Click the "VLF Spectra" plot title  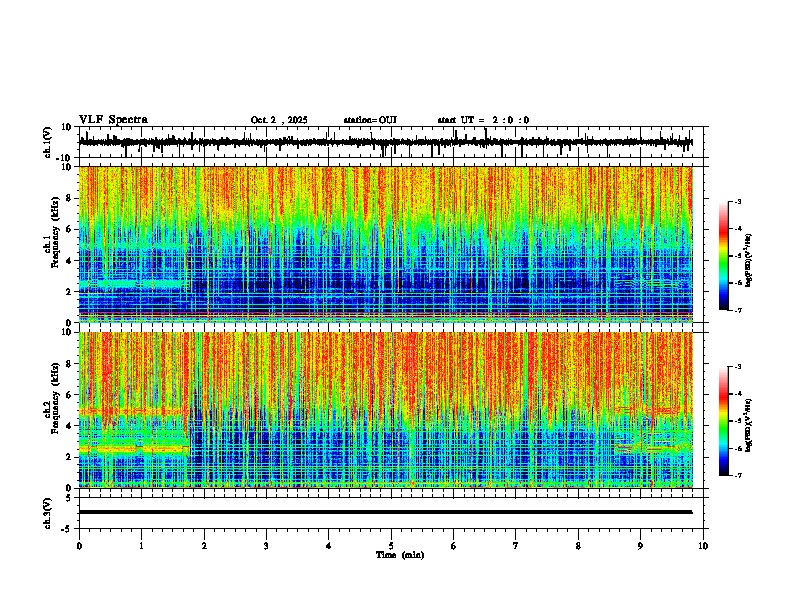point(113,120)
